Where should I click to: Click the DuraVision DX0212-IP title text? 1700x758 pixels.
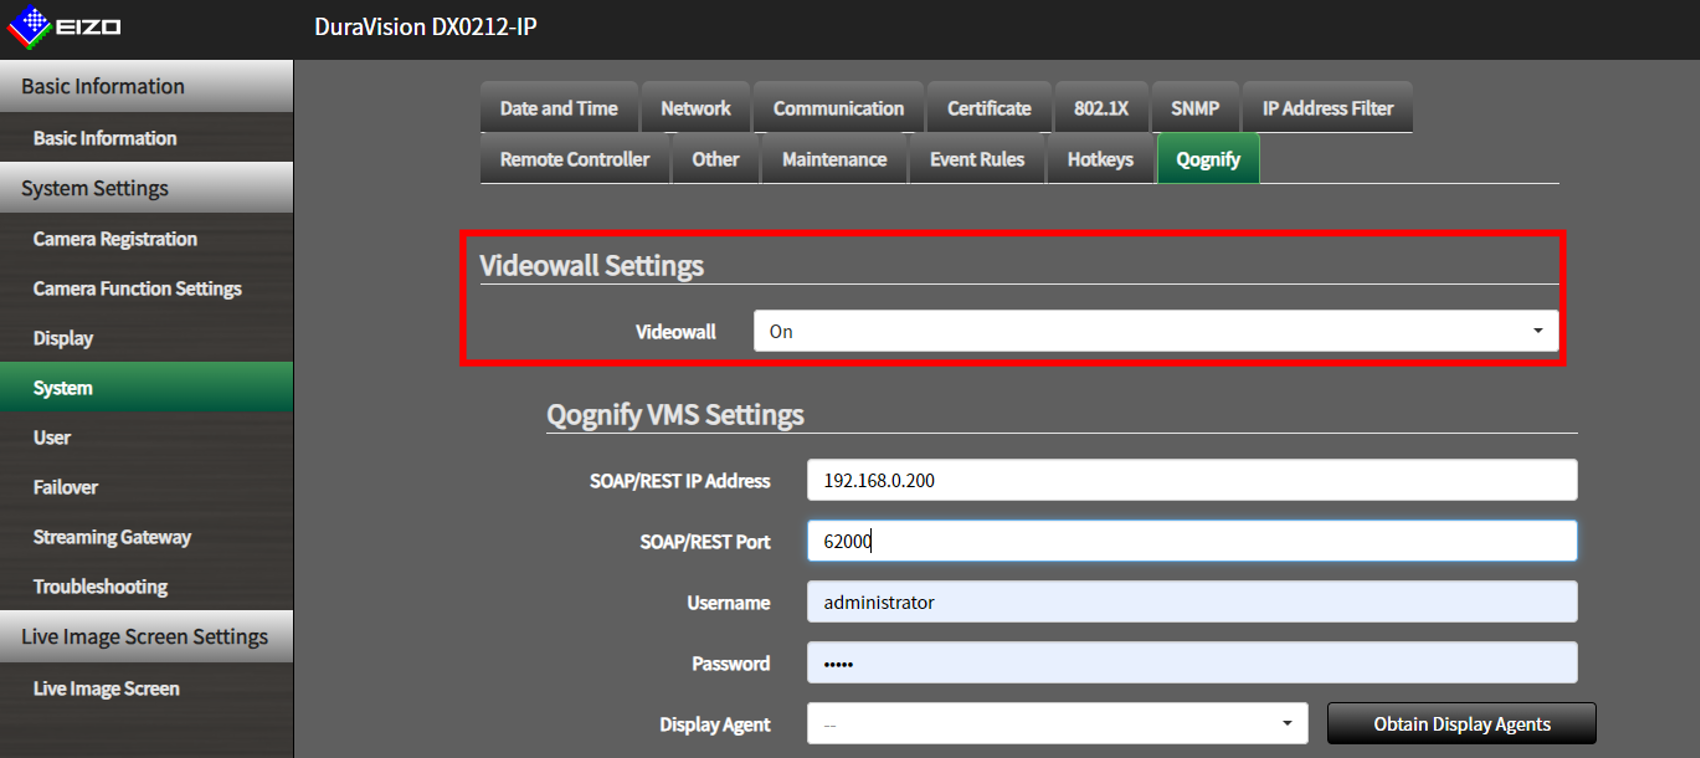pos(425,27)
